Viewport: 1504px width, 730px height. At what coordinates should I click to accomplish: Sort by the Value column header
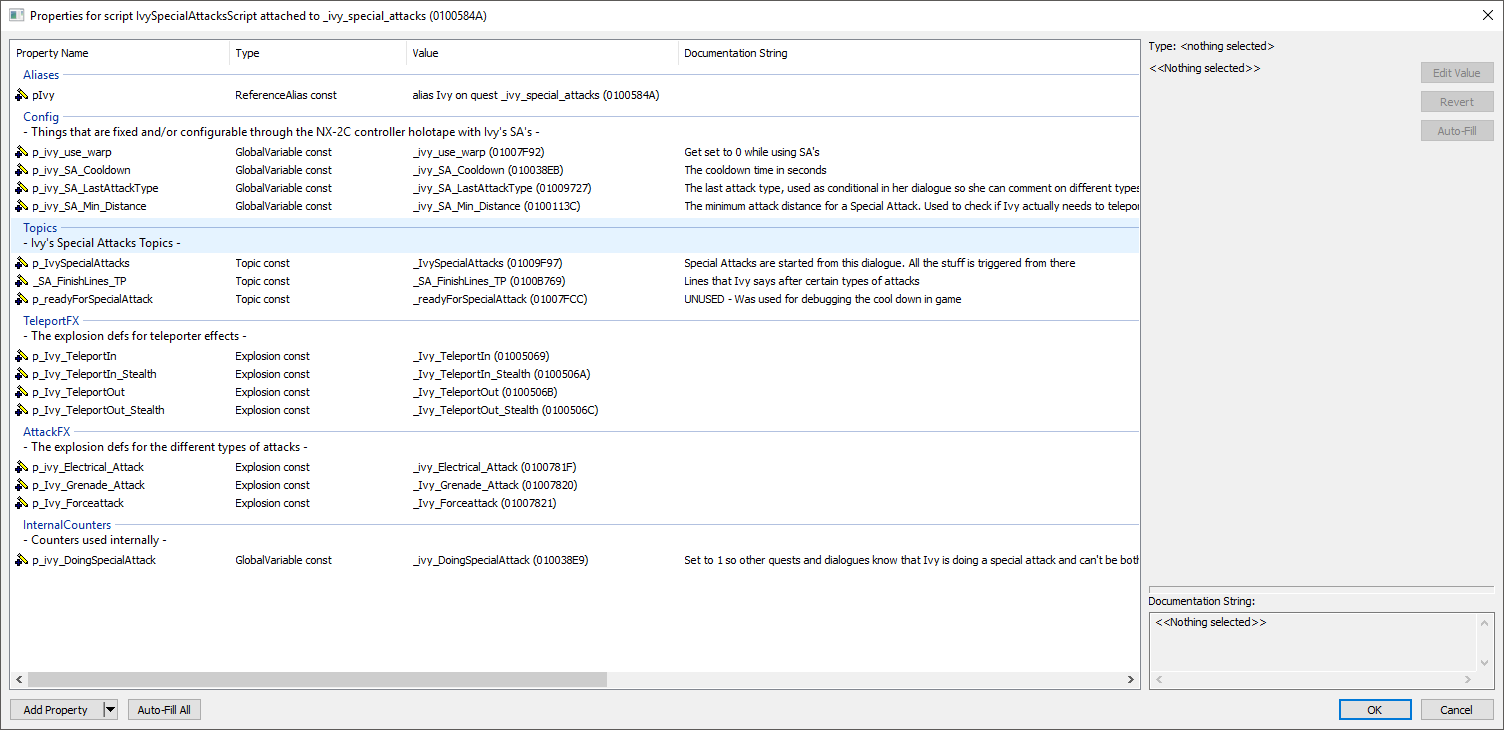point(542,53)
